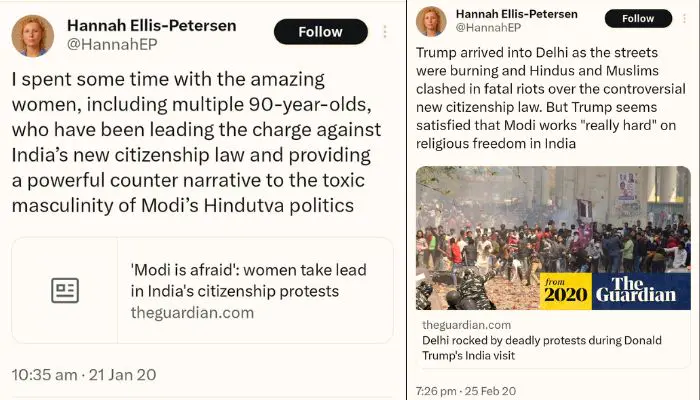
Task: Open Delhi riots photo thumbnail
Action: (553, 238)
